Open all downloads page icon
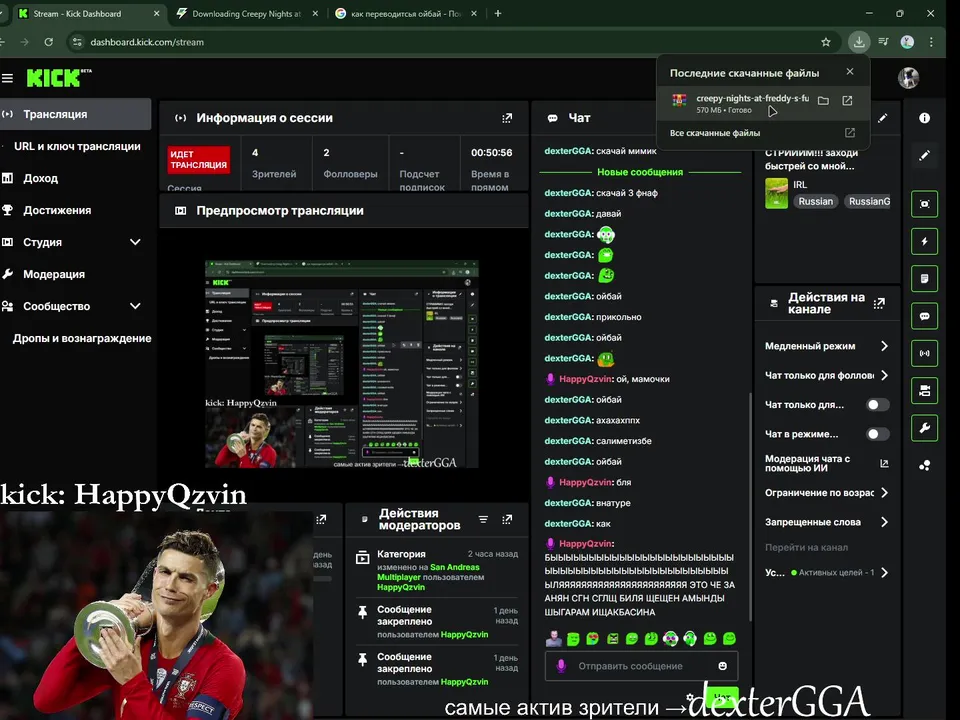The width and height of the screenshot is (960, 720). [850, 133]
